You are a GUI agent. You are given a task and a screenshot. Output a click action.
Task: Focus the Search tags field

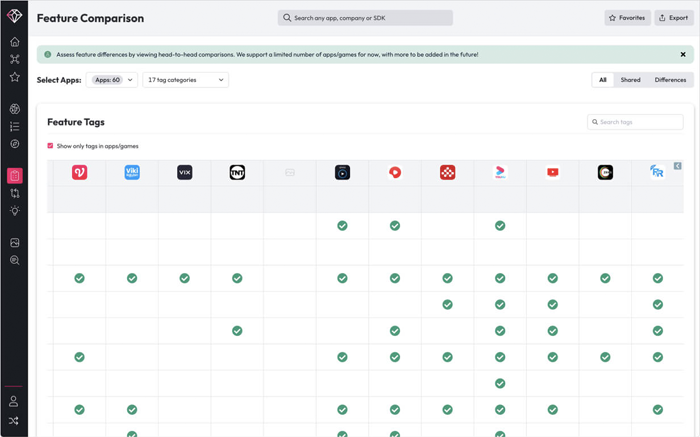[635, 122]
